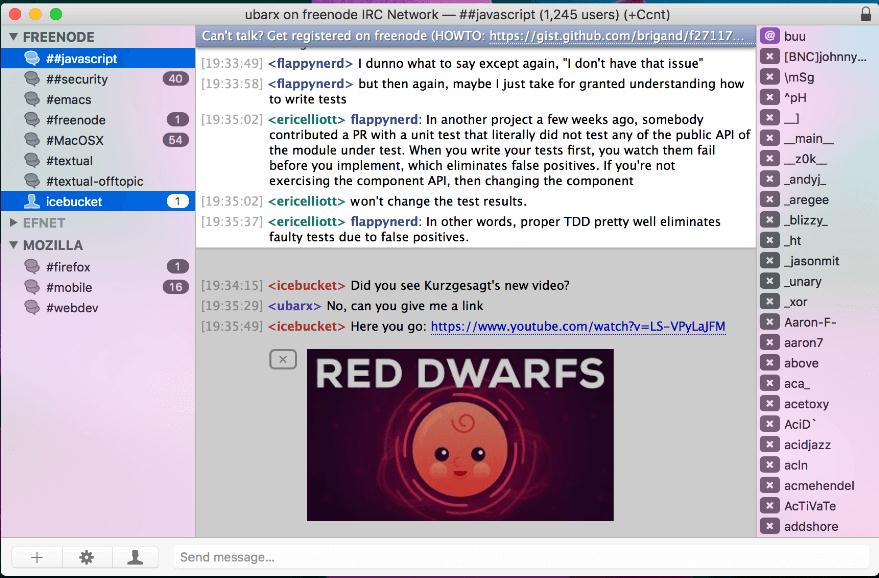The image size is (879, 578).
Task: Click the 19:33:49 flappynerd sender name
Action: point(310,63)
